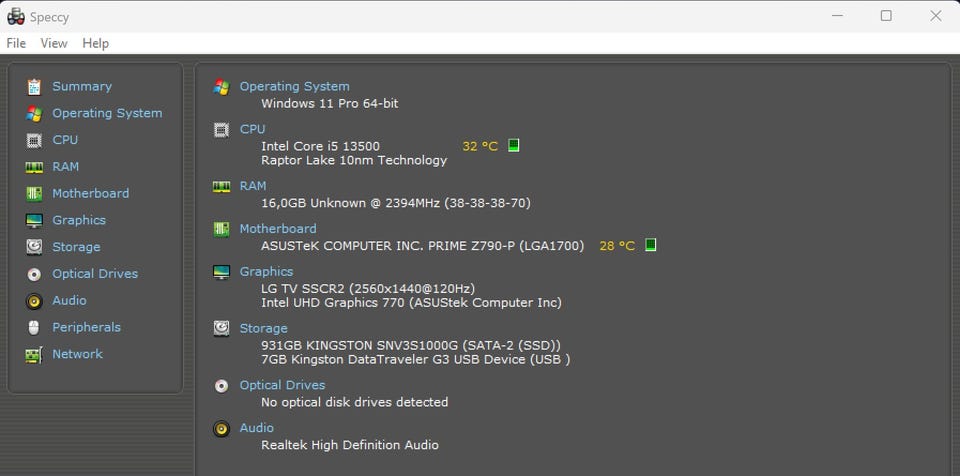Select the Graphics monitor icon in sidebar
The image size is (960, 476).
click(x=34, y=221)
